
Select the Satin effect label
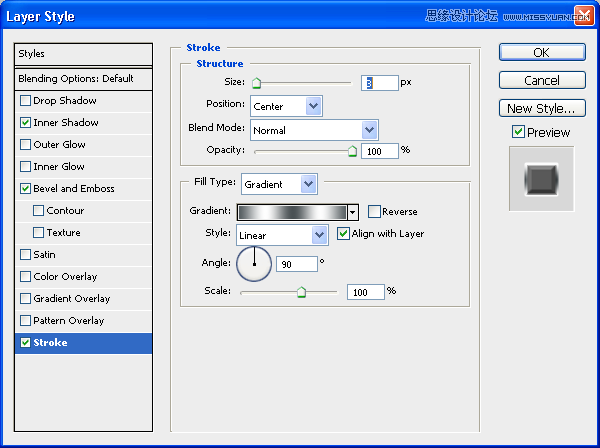coord(44,254)
